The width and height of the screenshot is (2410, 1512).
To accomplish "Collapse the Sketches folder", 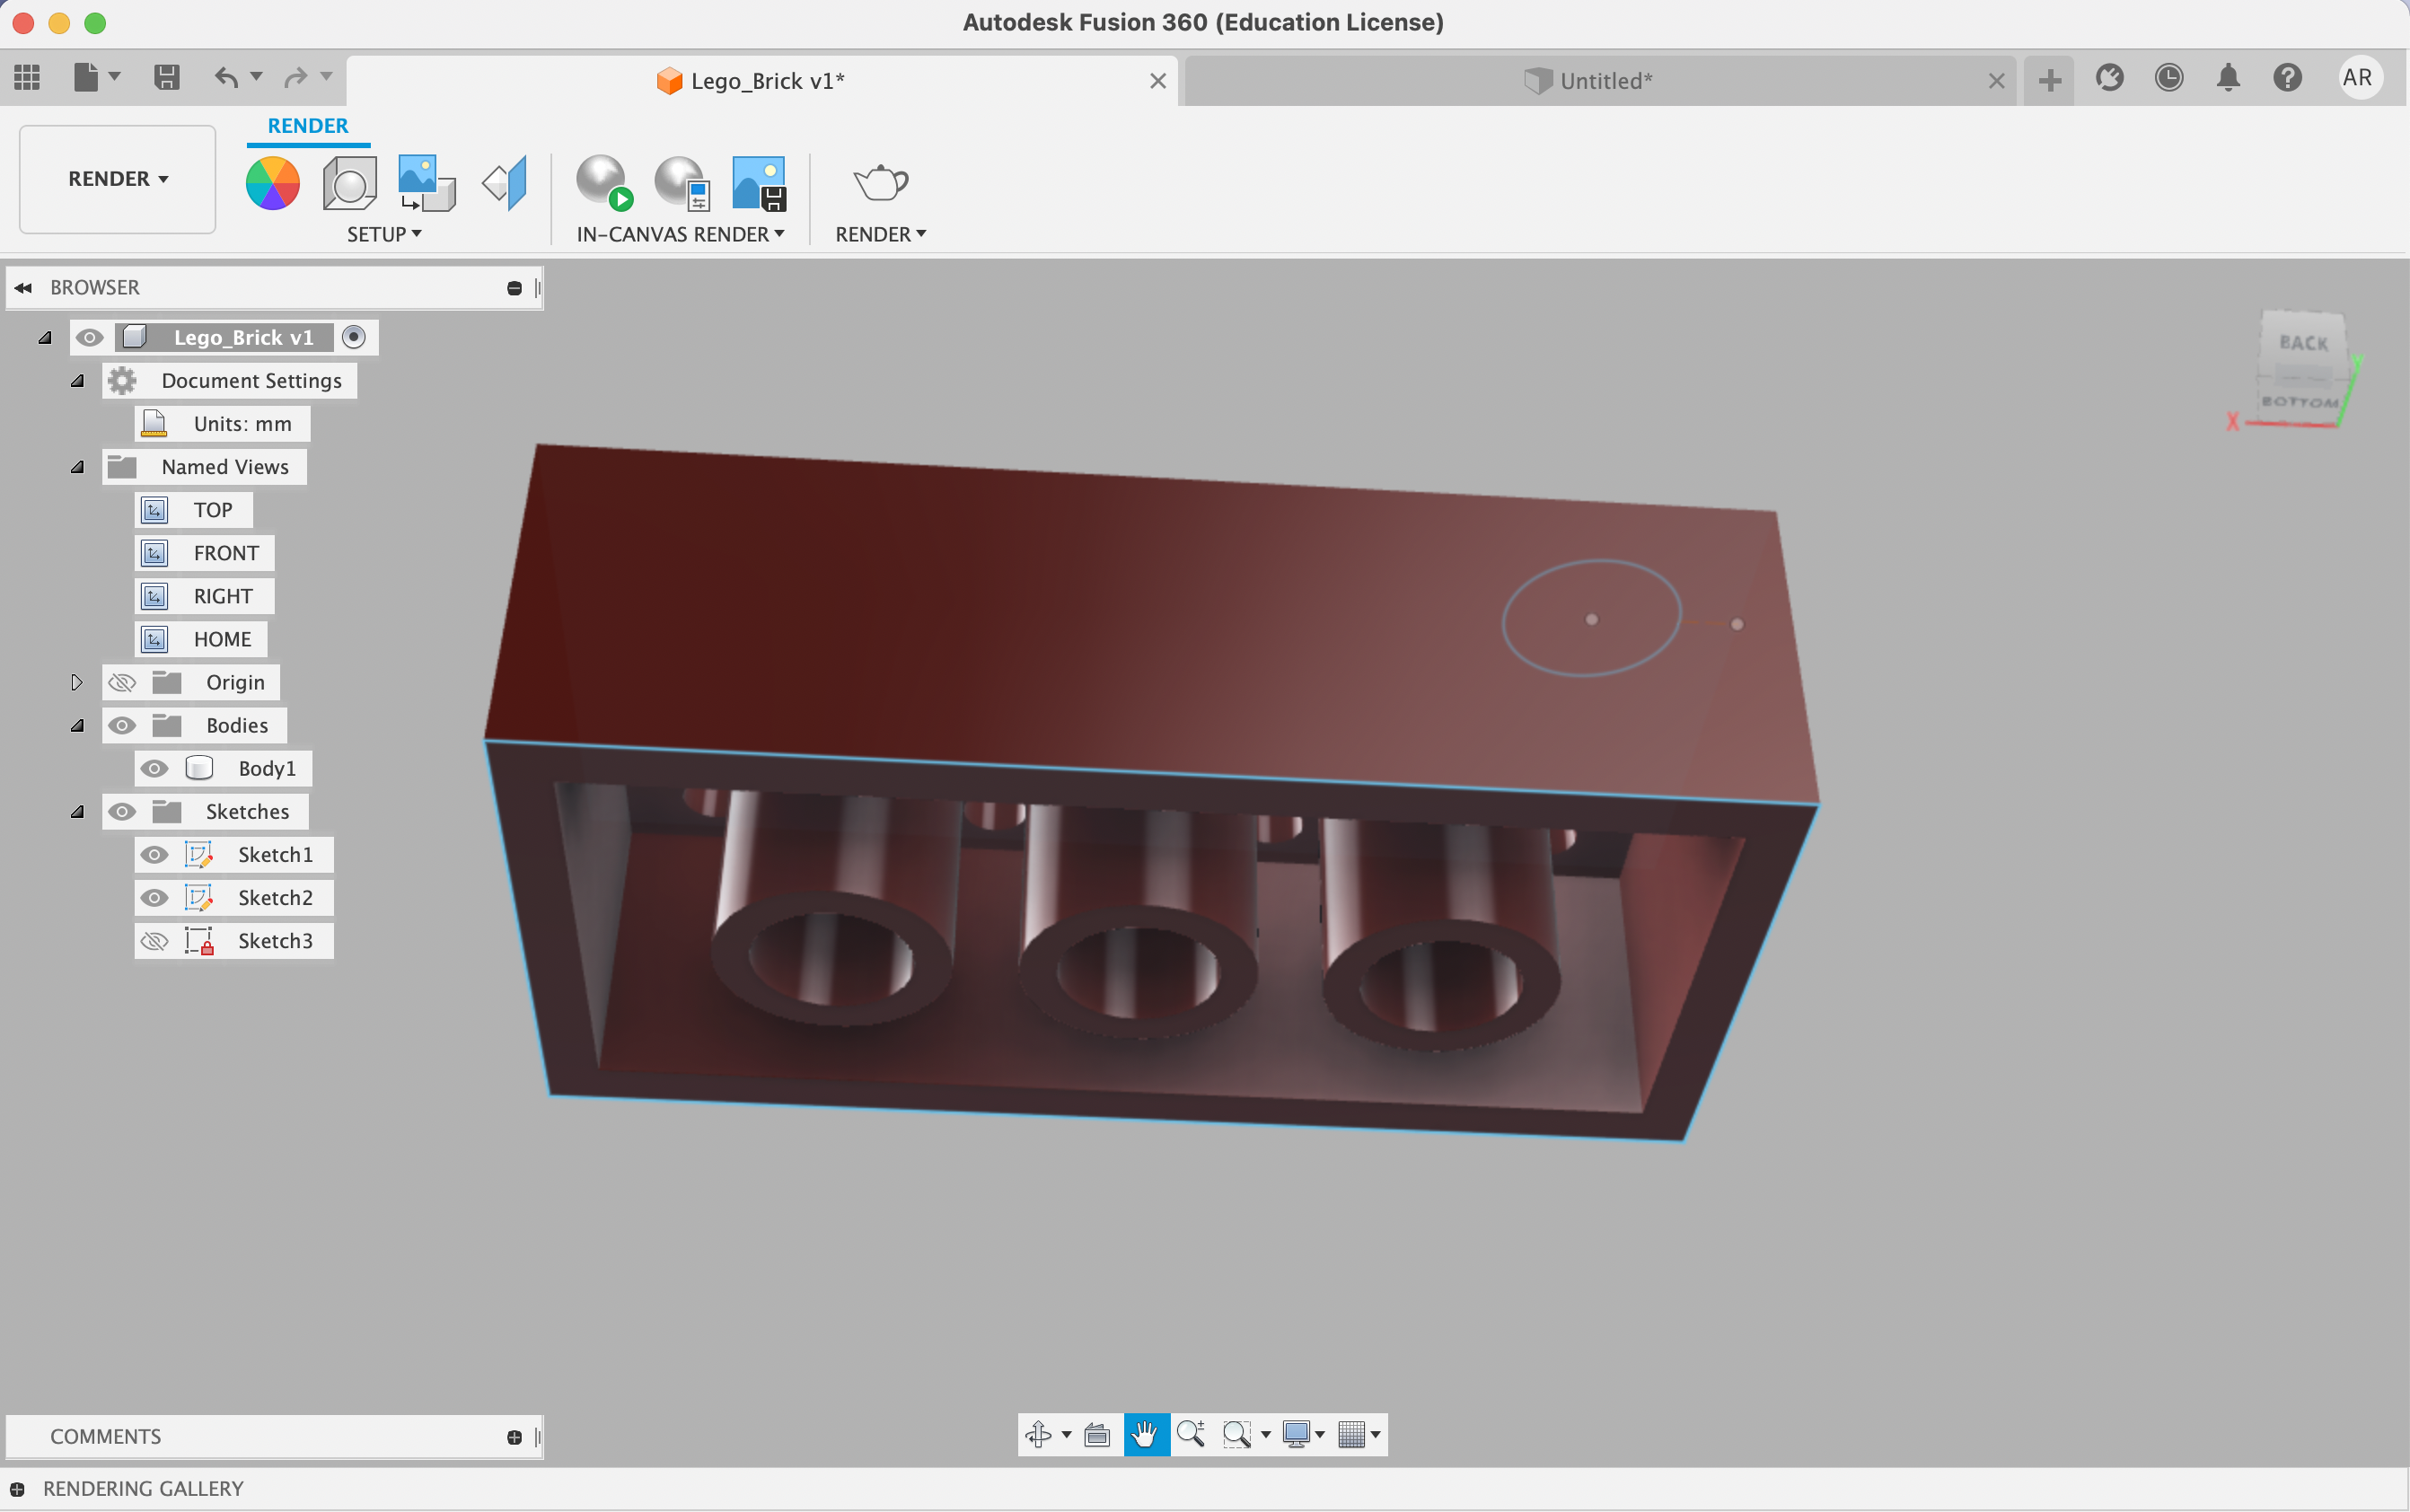I will (x=77, y=812).
